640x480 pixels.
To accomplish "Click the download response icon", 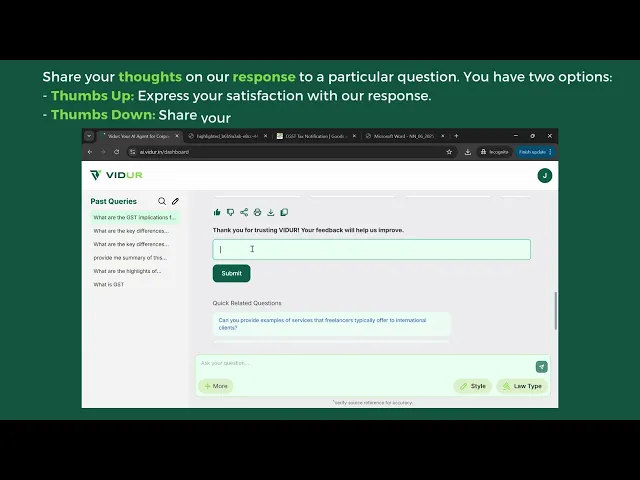I will (271, 212).
